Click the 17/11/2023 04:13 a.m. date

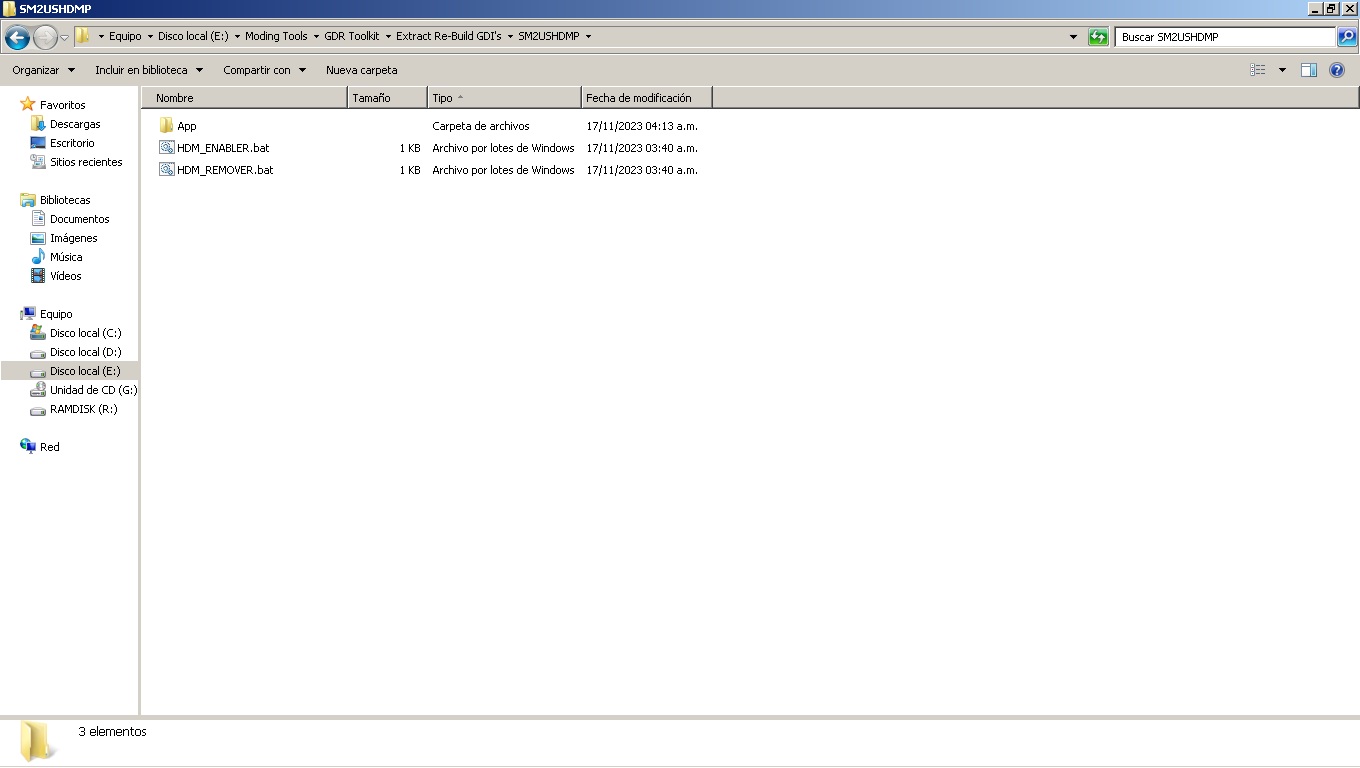(642, 126)
